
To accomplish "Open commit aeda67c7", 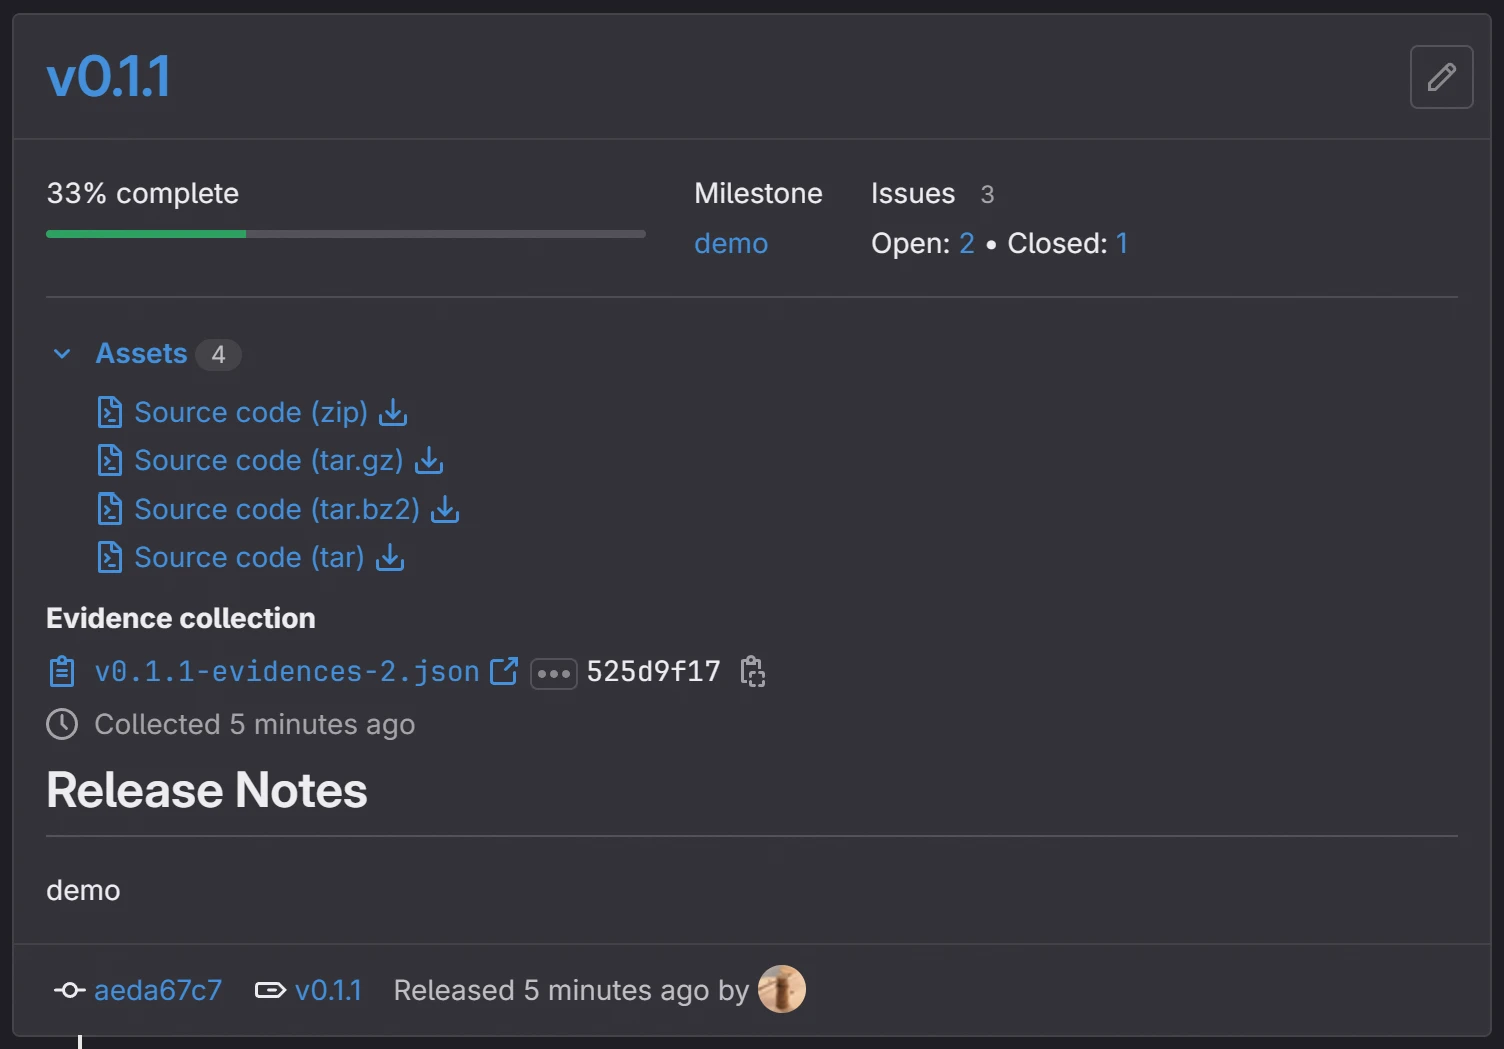I will point(158,990).
